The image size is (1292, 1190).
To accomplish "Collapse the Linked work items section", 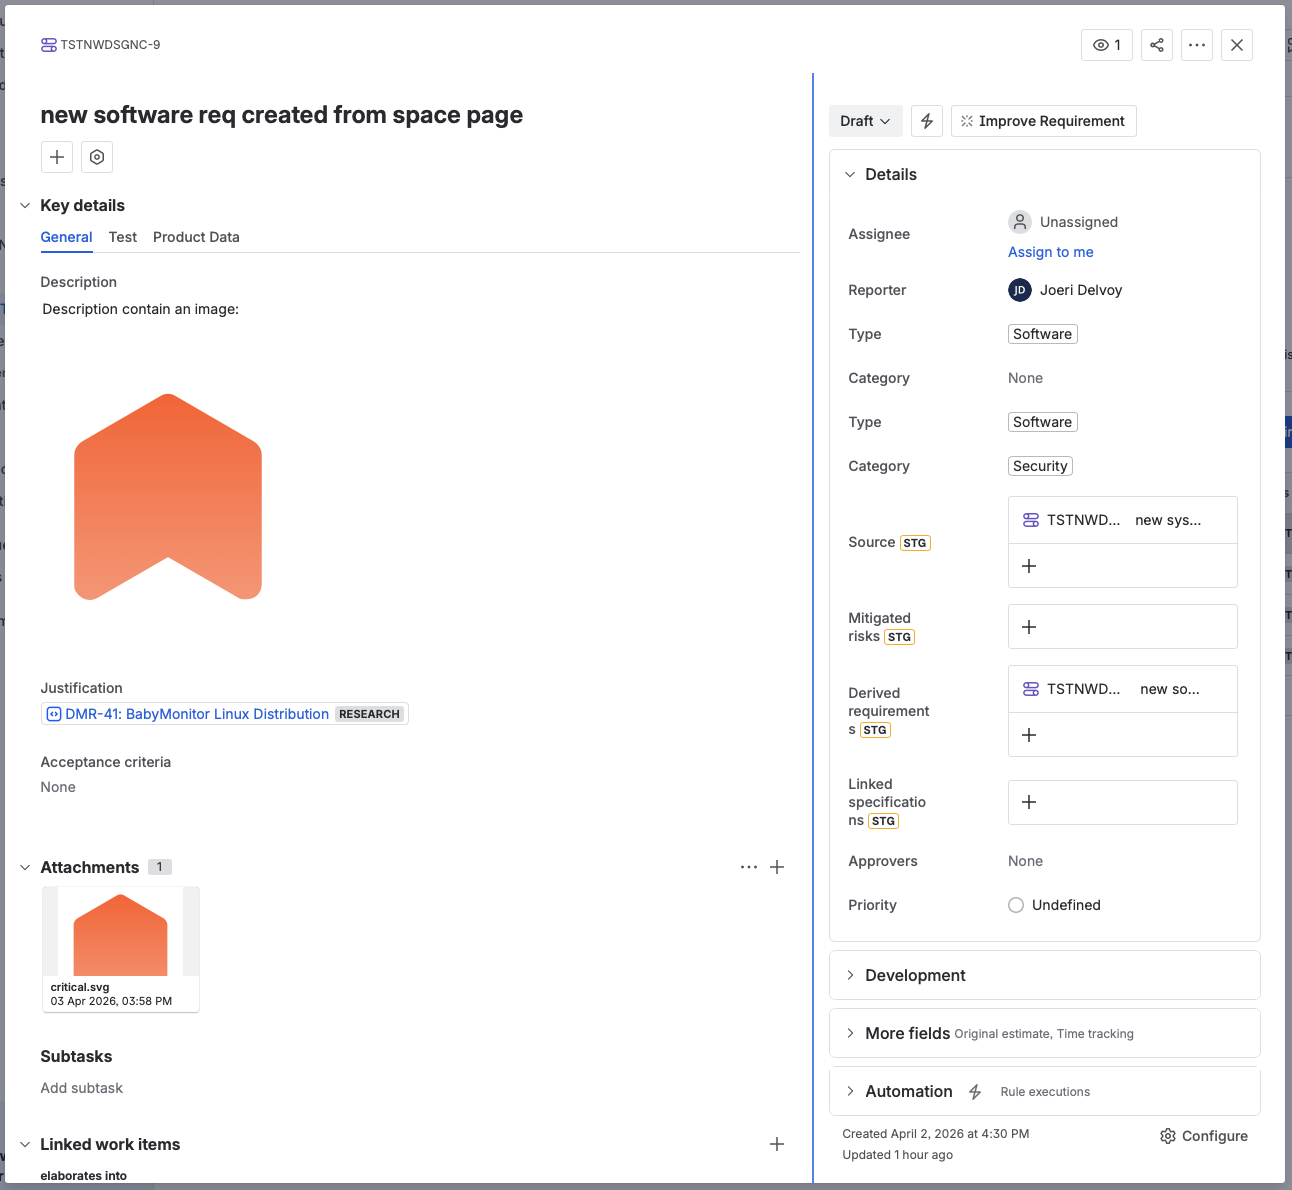I will [25, 1144].
